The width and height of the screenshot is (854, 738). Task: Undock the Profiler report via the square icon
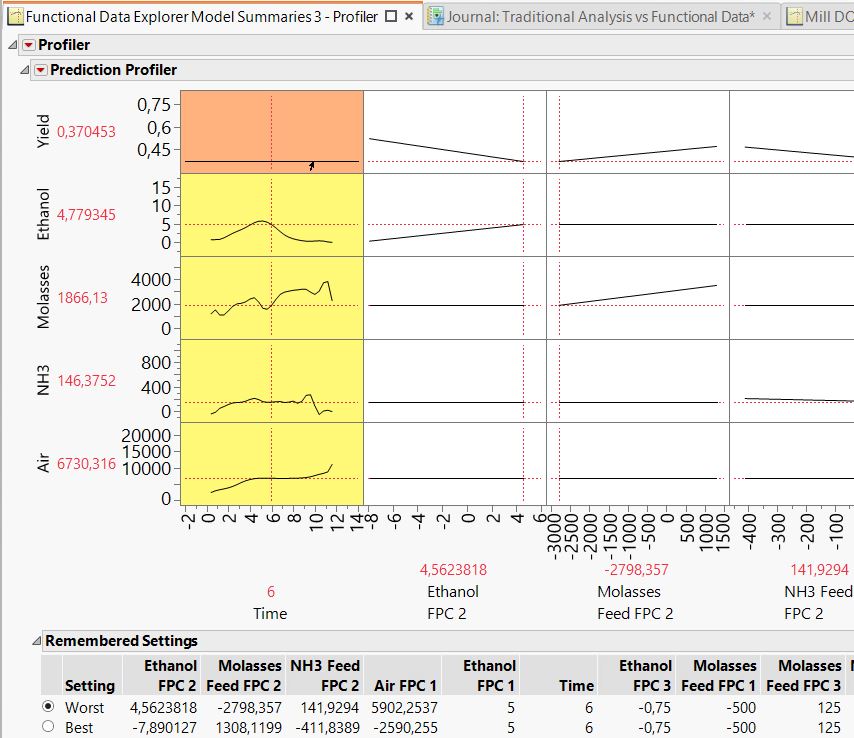click(x=390, y=17)
